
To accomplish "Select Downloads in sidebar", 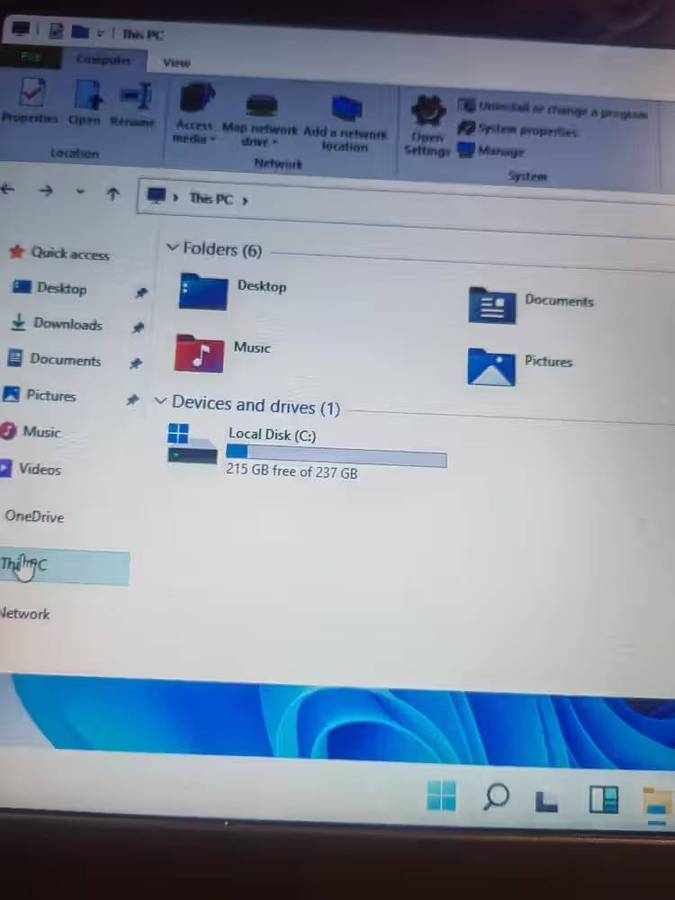I will tap(57, 323).
